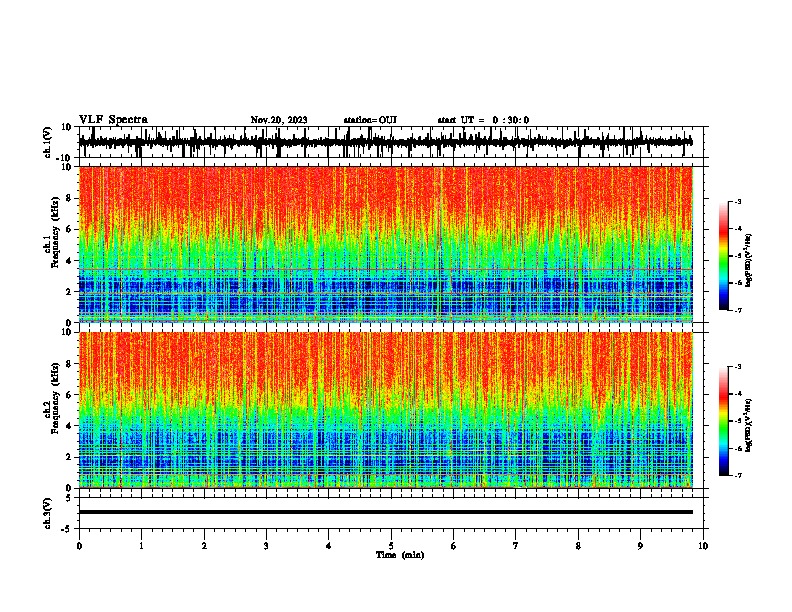Click "-7" tick on ch.2 colorbar

pos(738,475)
